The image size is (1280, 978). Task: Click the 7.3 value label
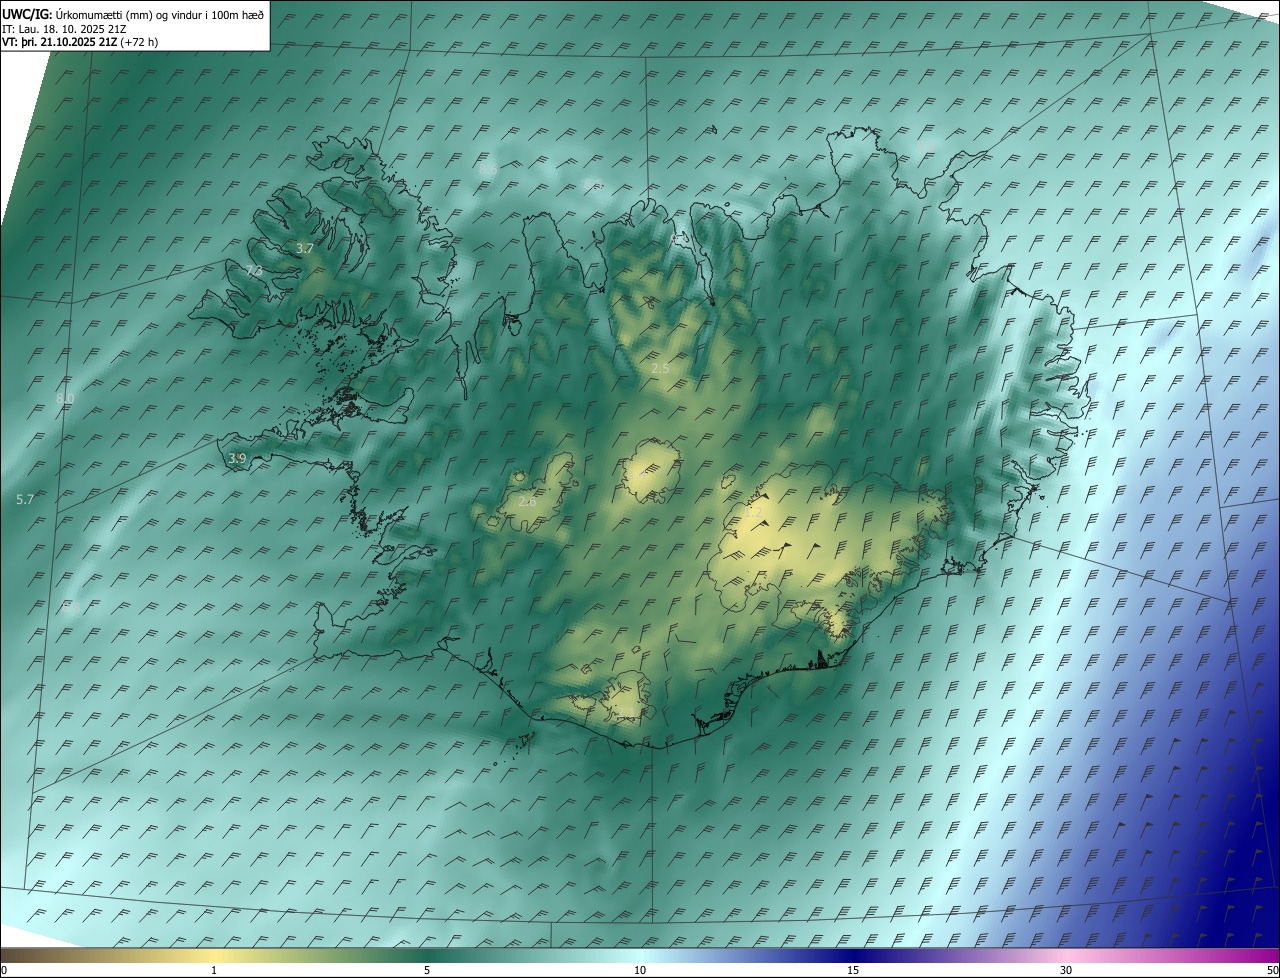(x=254, y=271)
